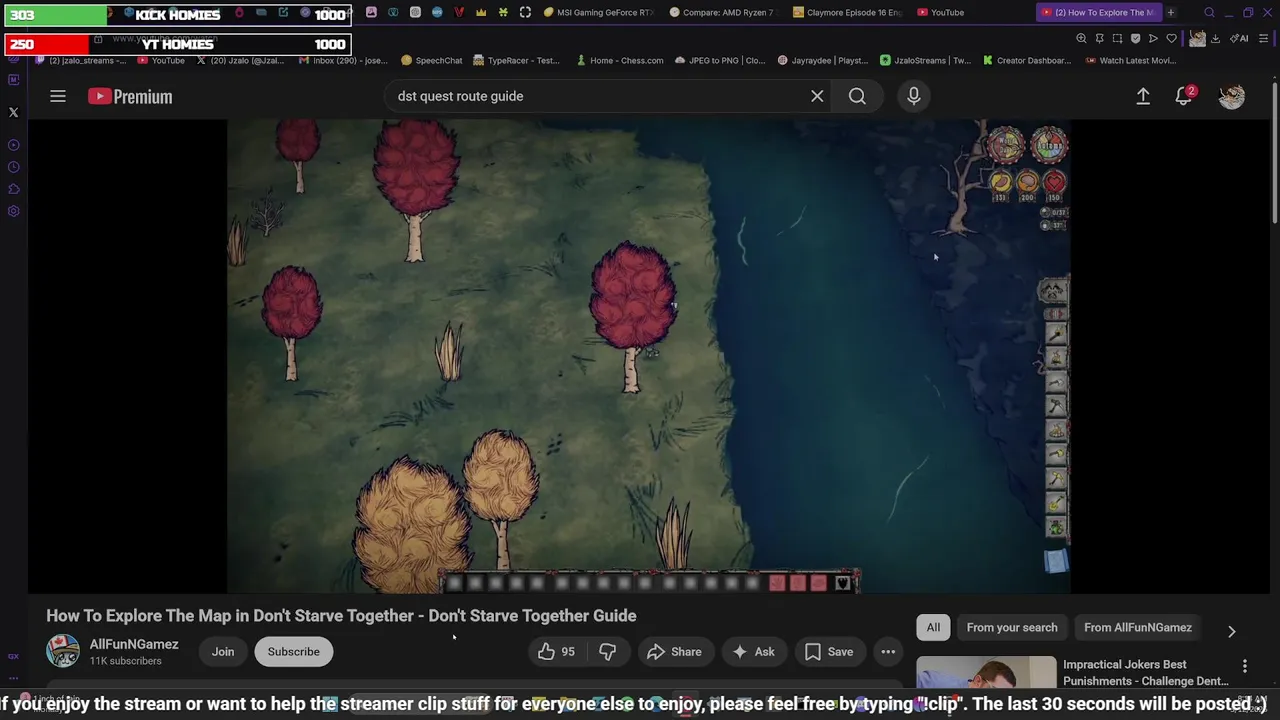Viewport: 1280px width, 720px height.
Task: Open YouTube notifications bell
Action: (x=1184, y=96)
